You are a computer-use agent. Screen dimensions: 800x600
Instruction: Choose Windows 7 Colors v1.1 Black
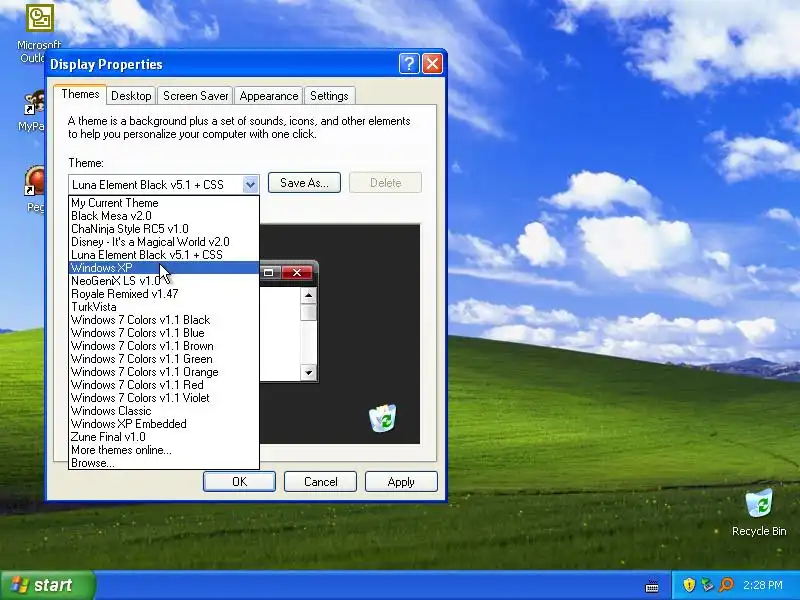coord(164,320)
